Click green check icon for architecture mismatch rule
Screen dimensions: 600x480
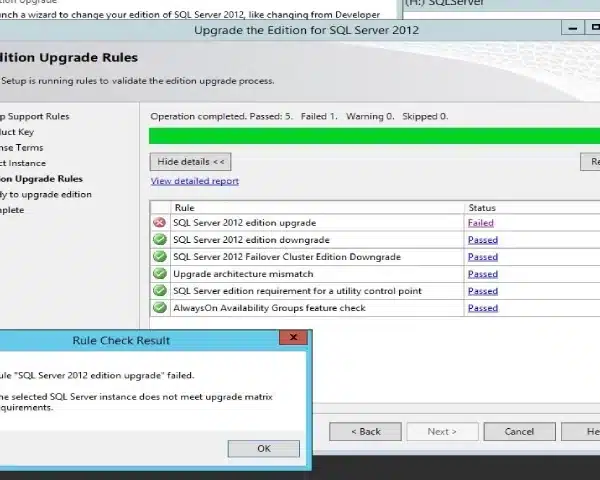[160, 274]
